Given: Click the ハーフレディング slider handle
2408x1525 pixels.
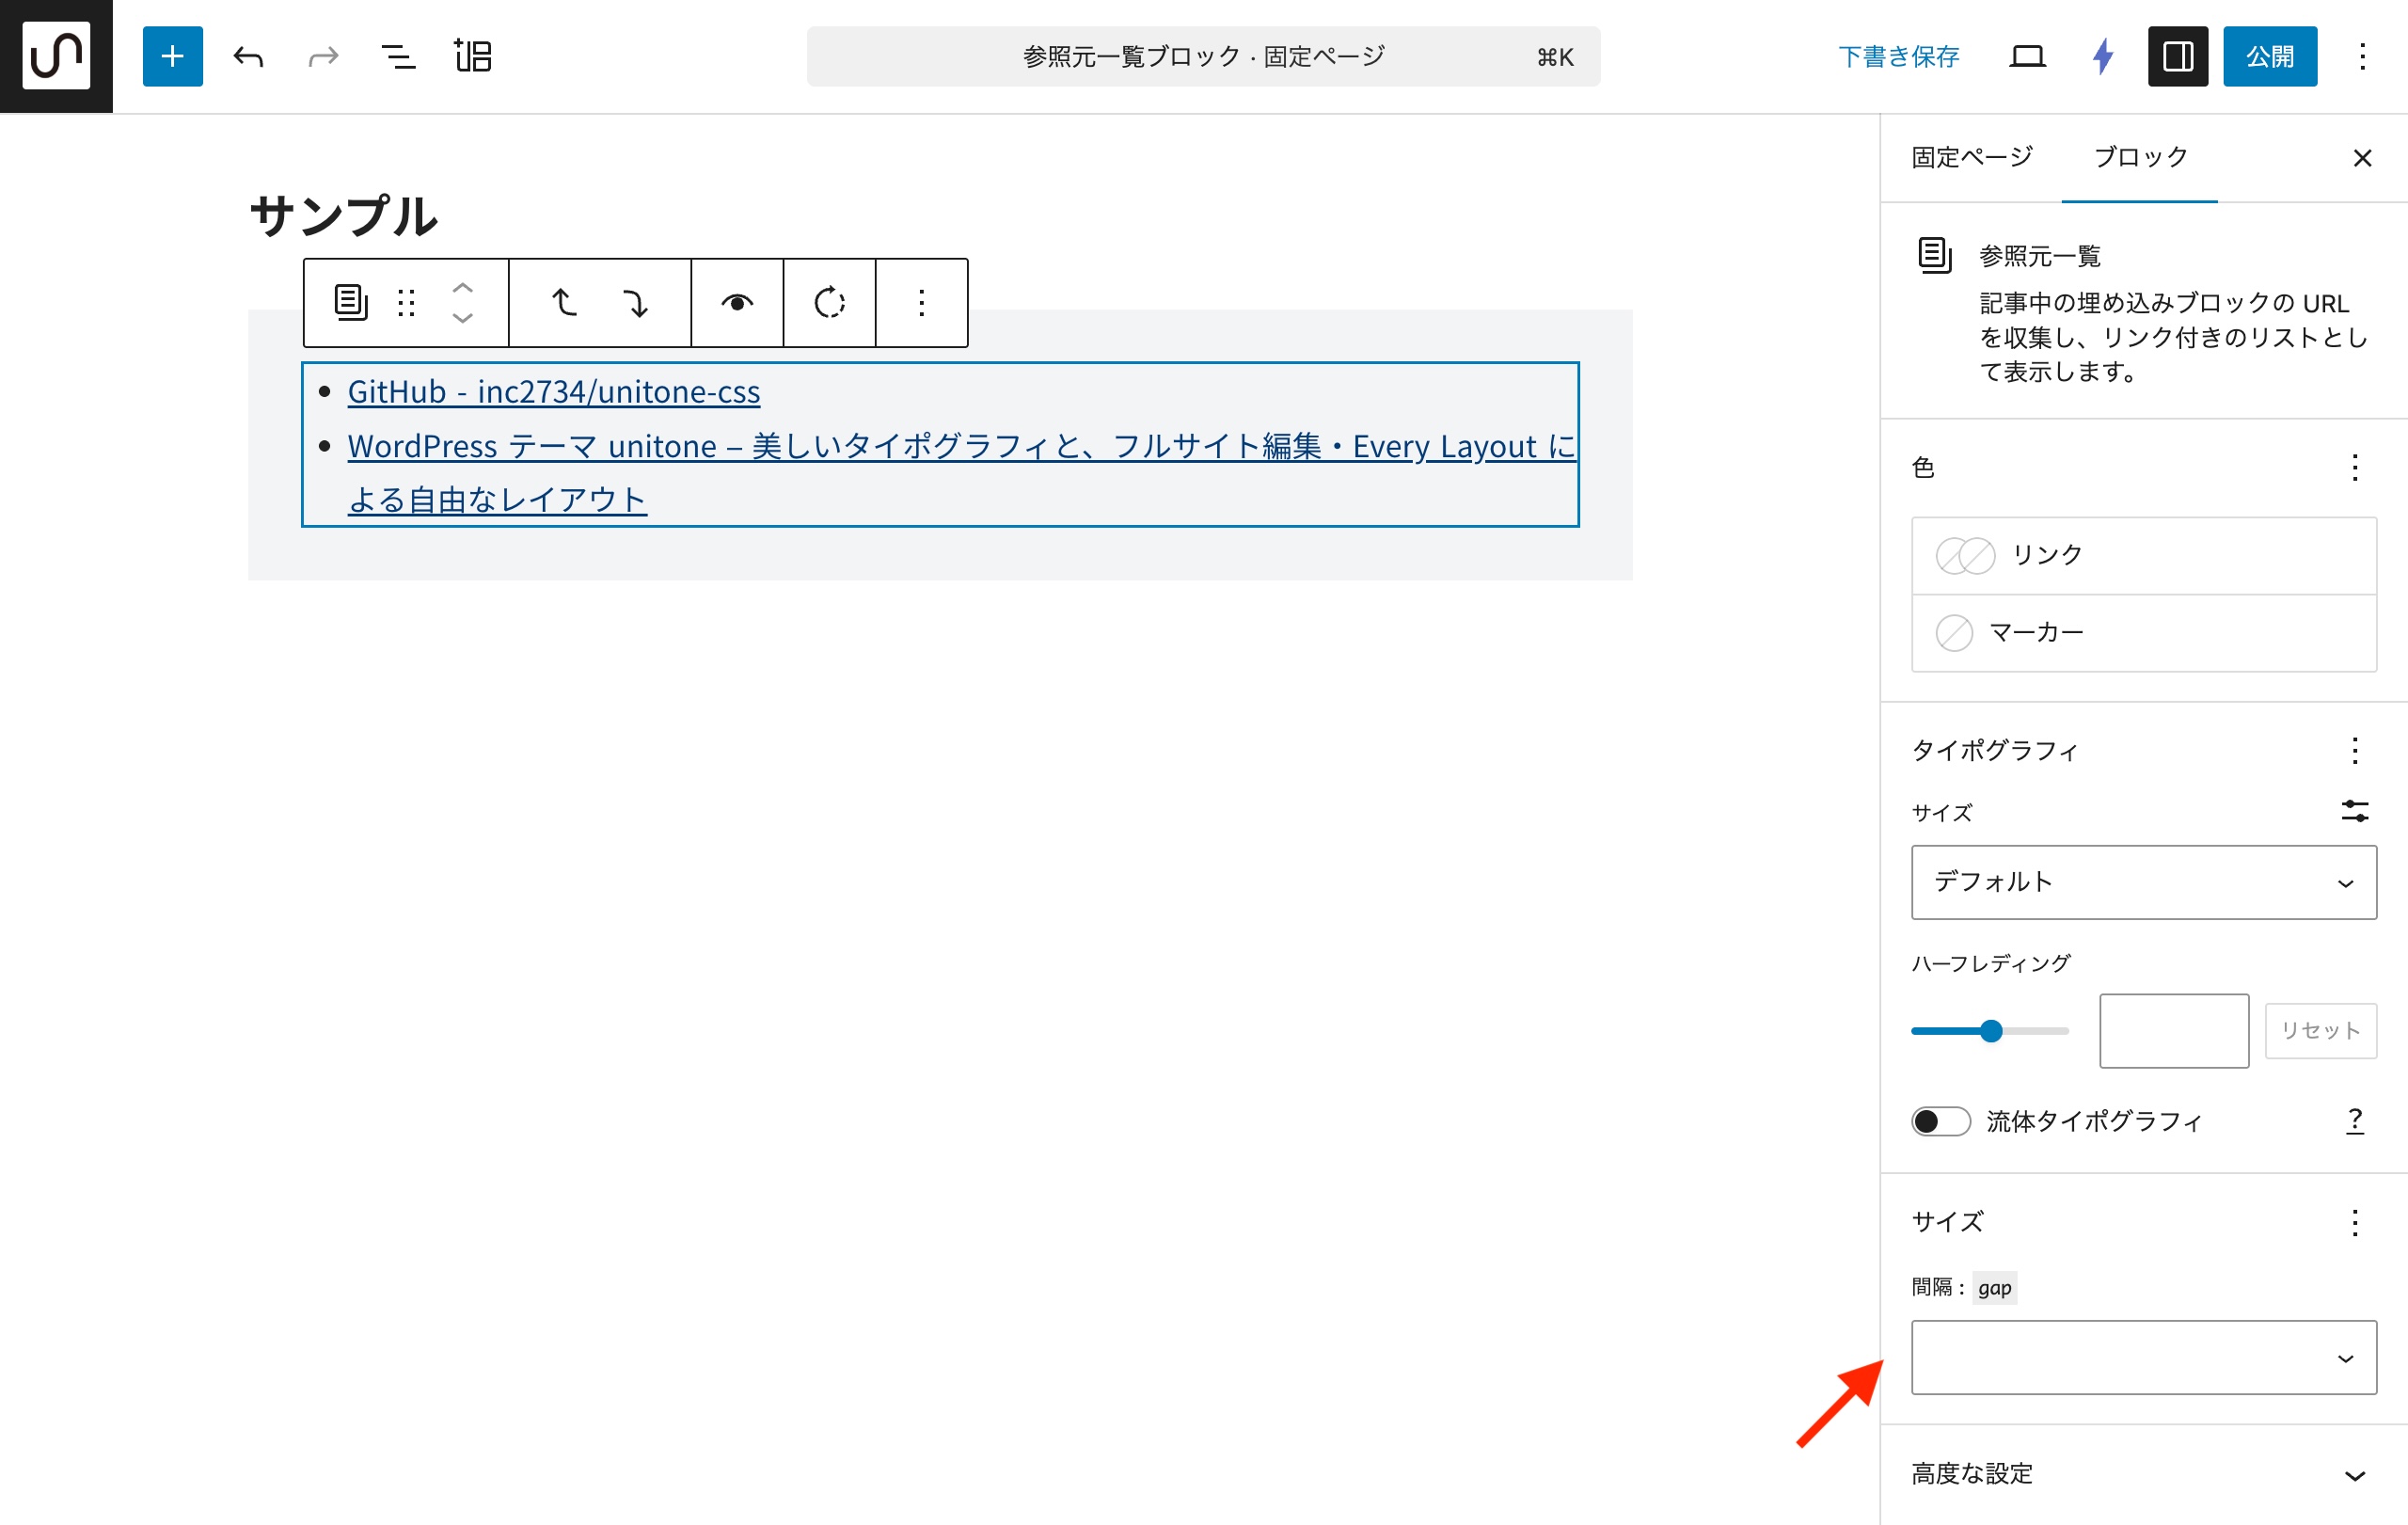Looking at the screenshot, I should click(x=1991, y=1031).
